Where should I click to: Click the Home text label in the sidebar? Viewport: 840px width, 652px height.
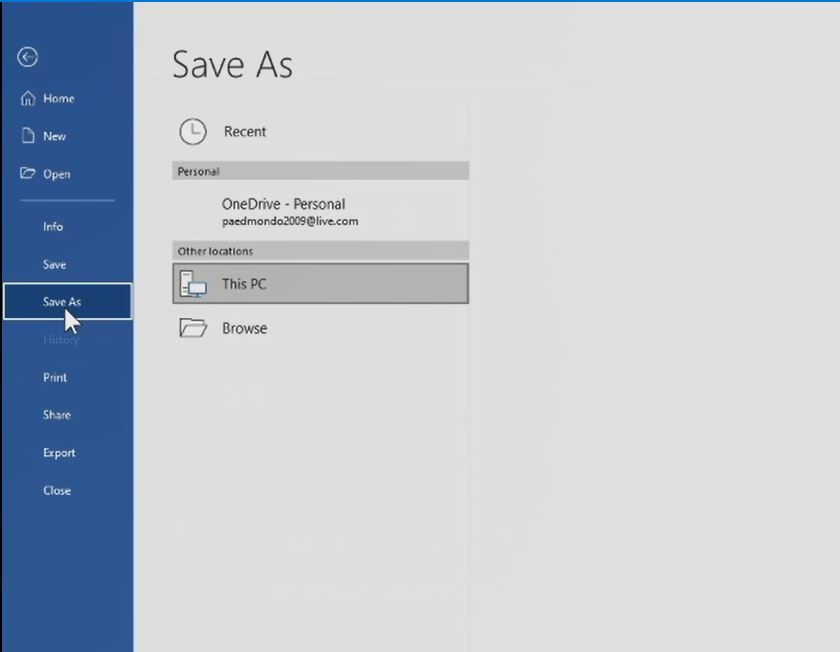click(59, 99)
